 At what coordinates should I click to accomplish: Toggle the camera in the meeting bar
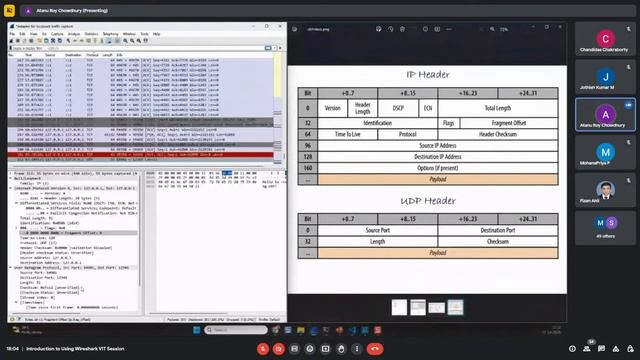click(x=279, y=349)
